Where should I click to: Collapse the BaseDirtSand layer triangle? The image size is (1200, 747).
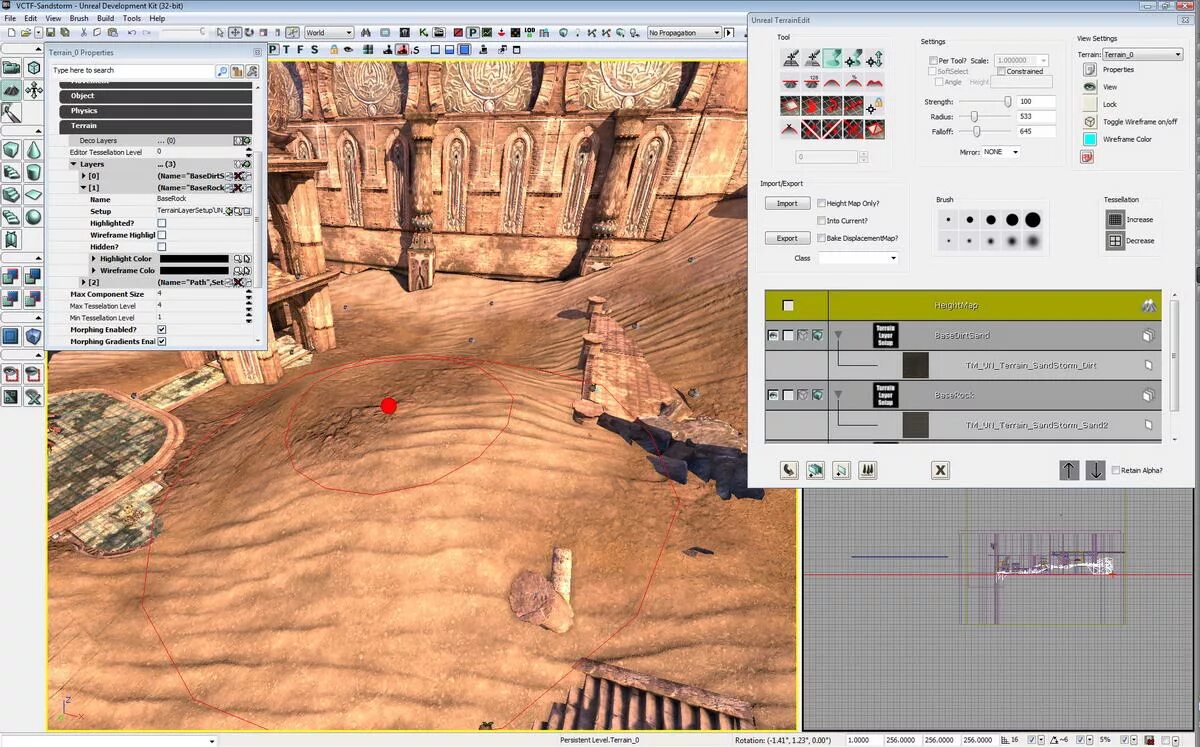(838, 336)
